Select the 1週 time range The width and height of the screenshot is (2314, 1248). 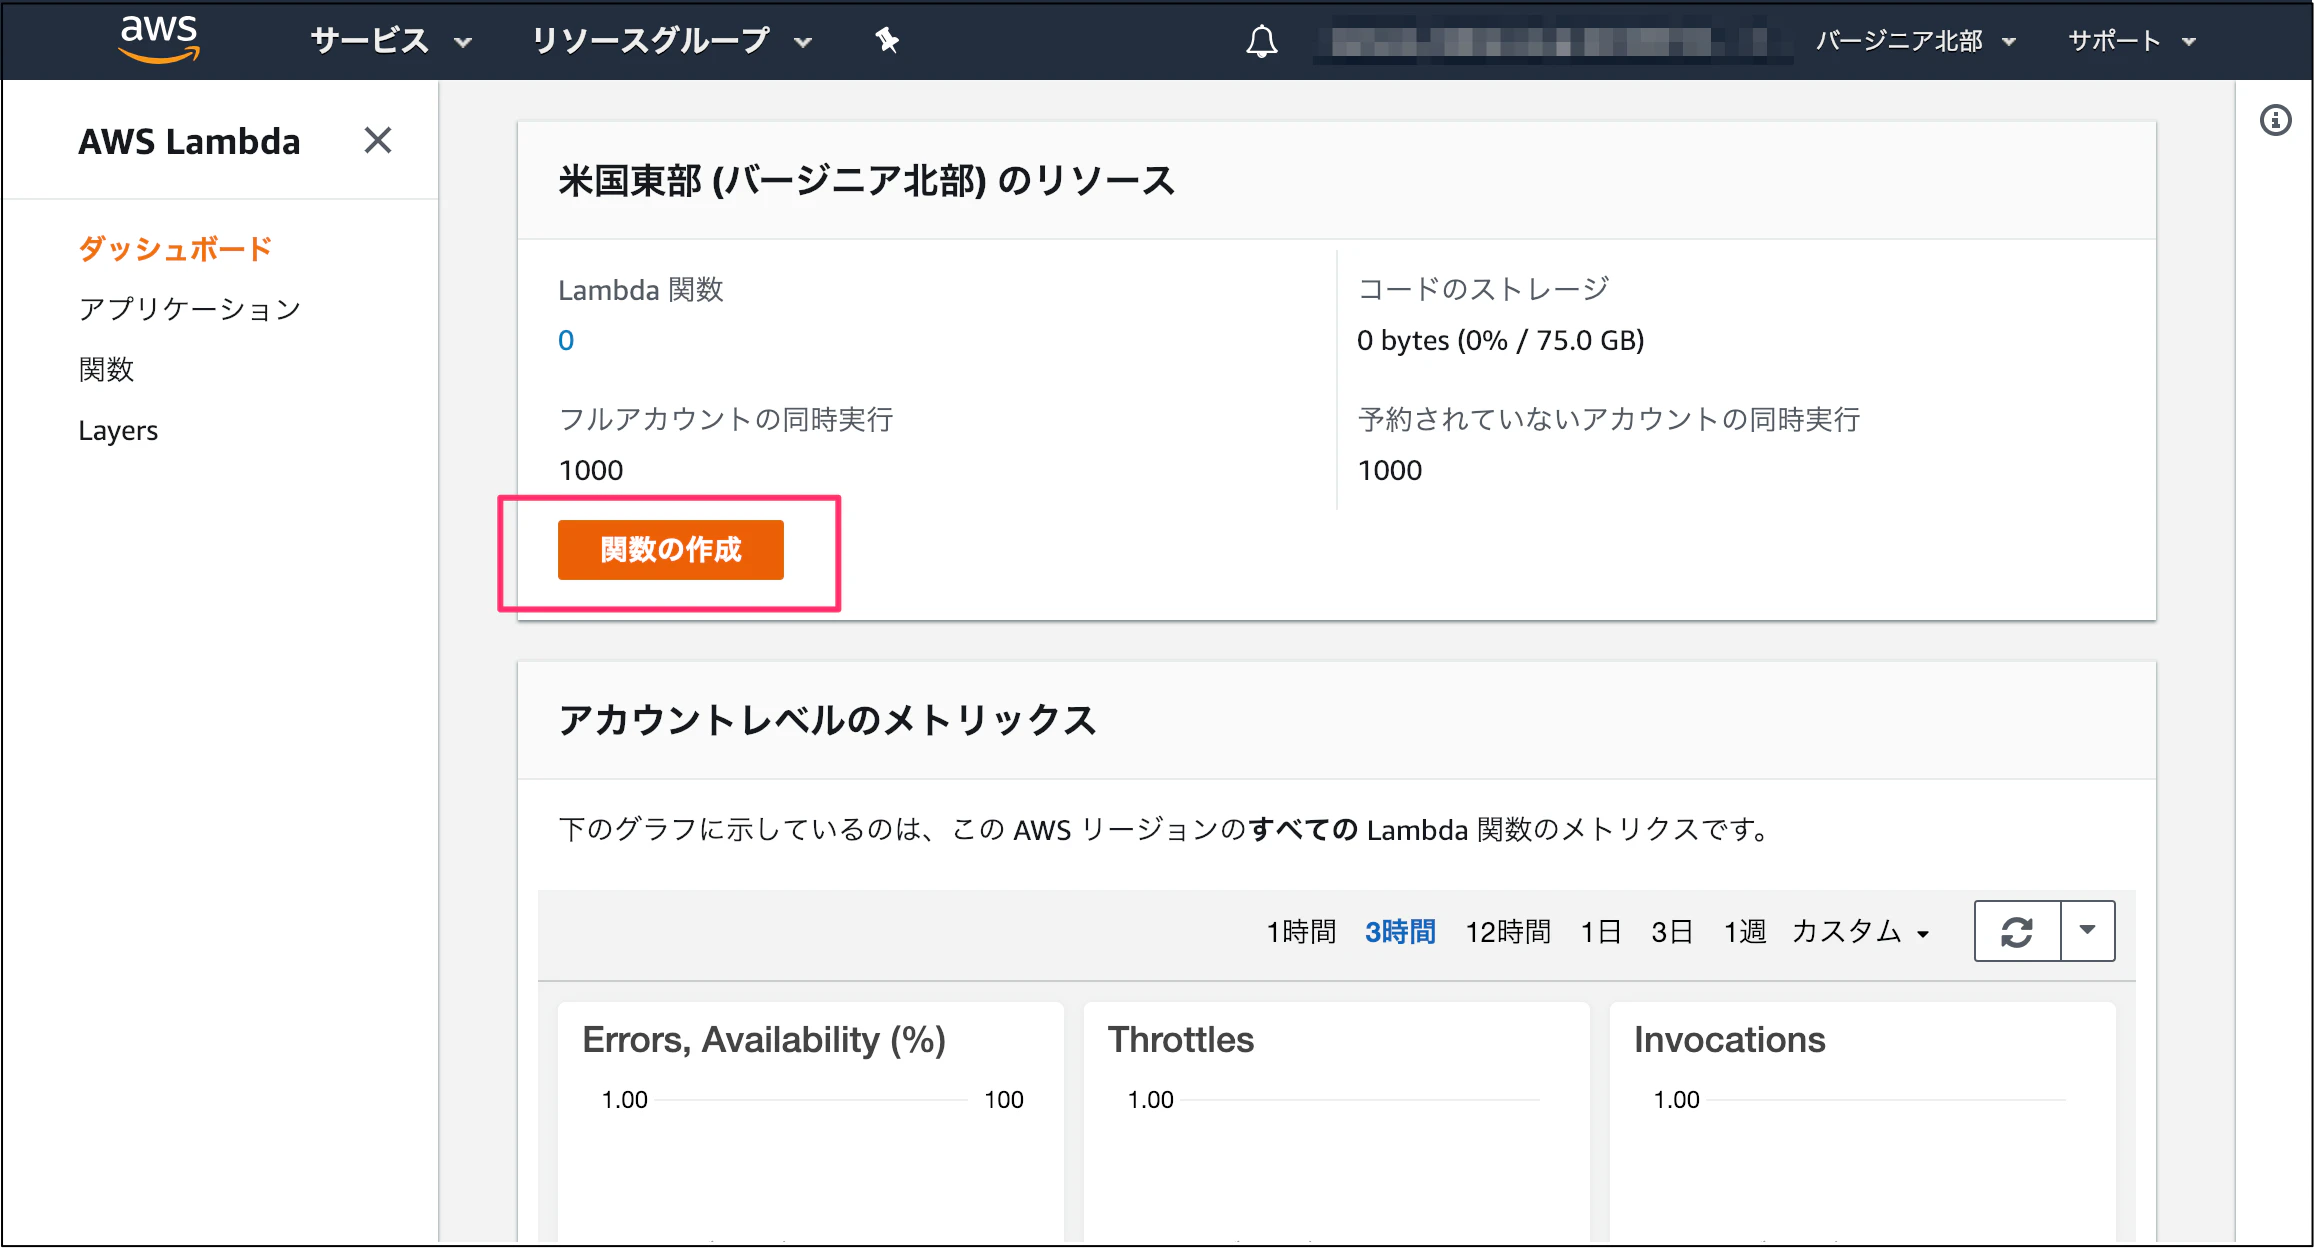pos(1745,932)
